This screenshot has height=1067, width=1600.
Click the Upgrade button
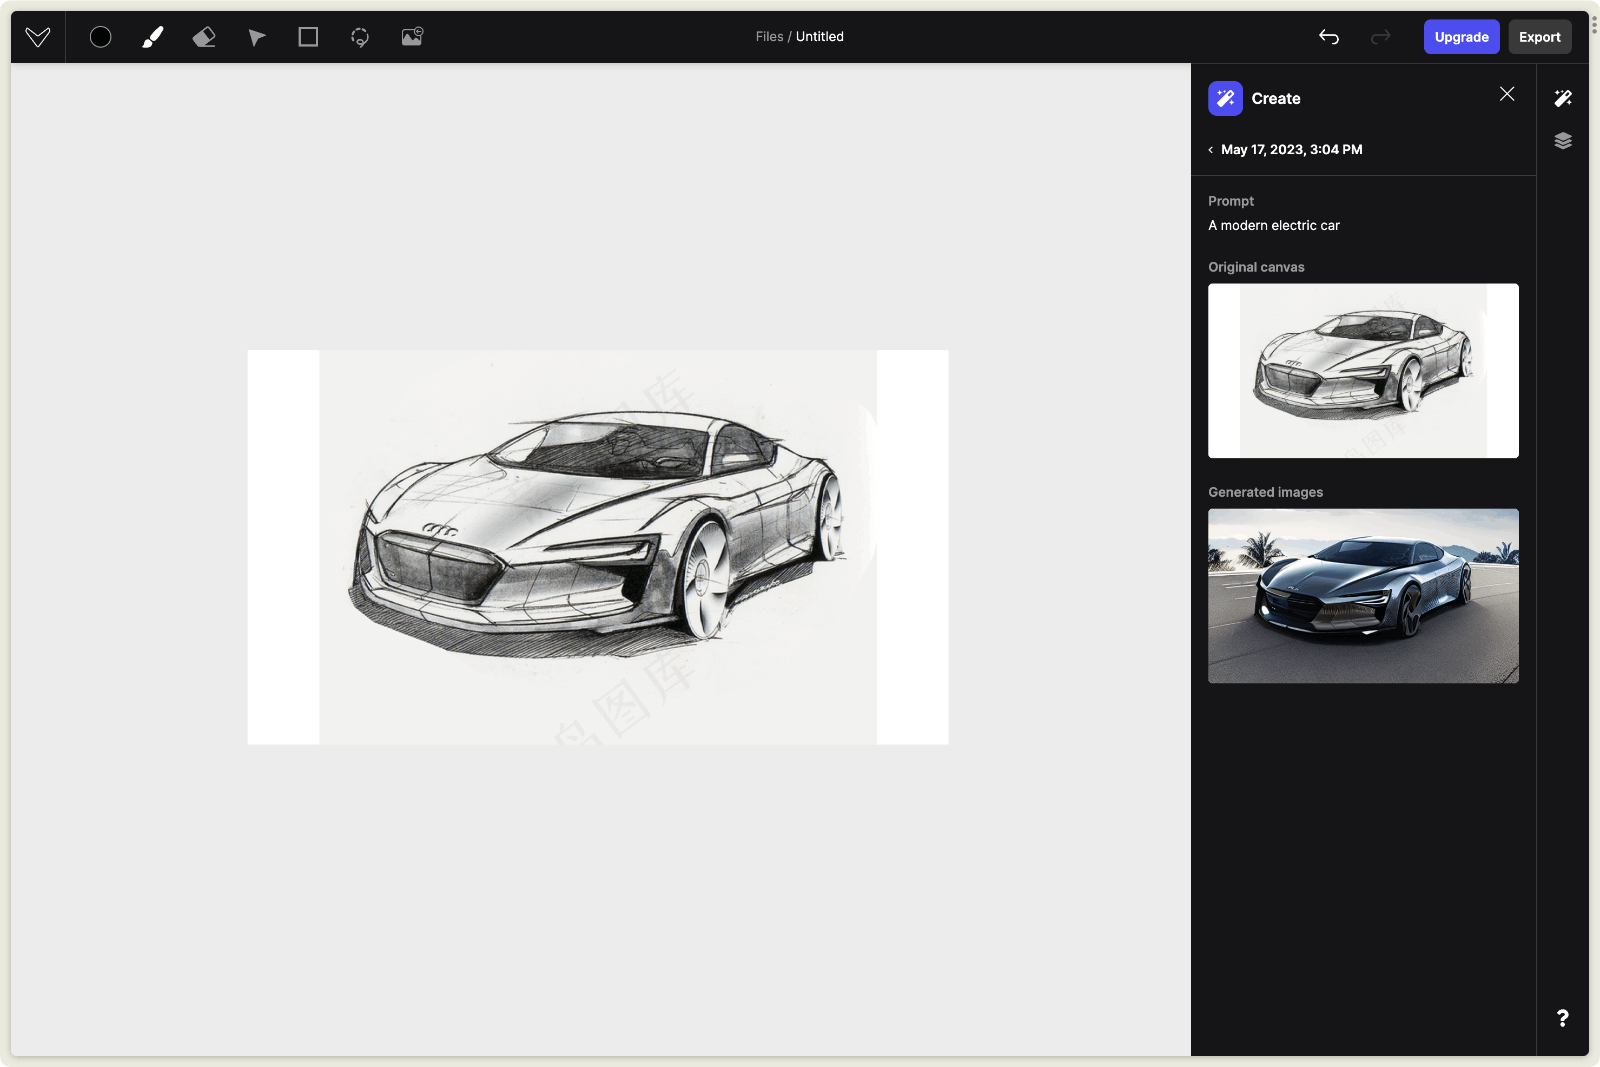point(1461,37)
